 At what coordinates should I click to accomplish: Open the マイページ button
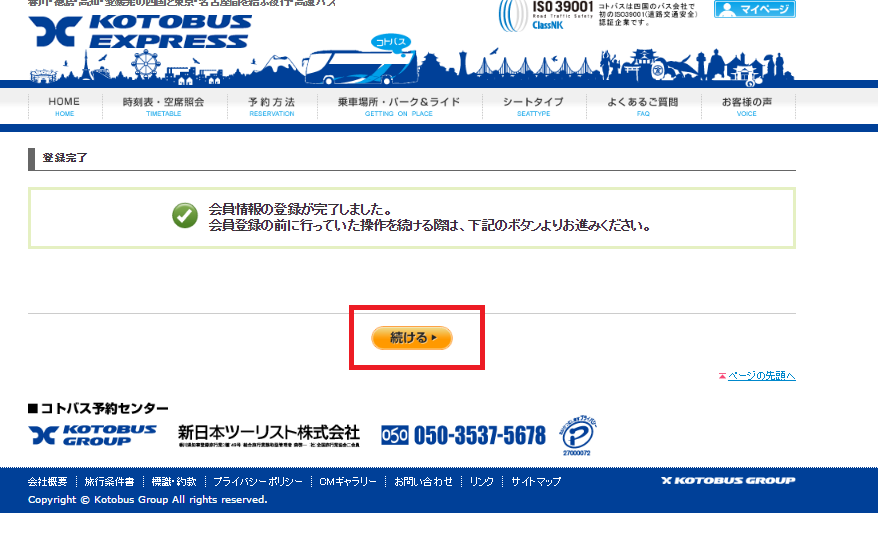754,9
